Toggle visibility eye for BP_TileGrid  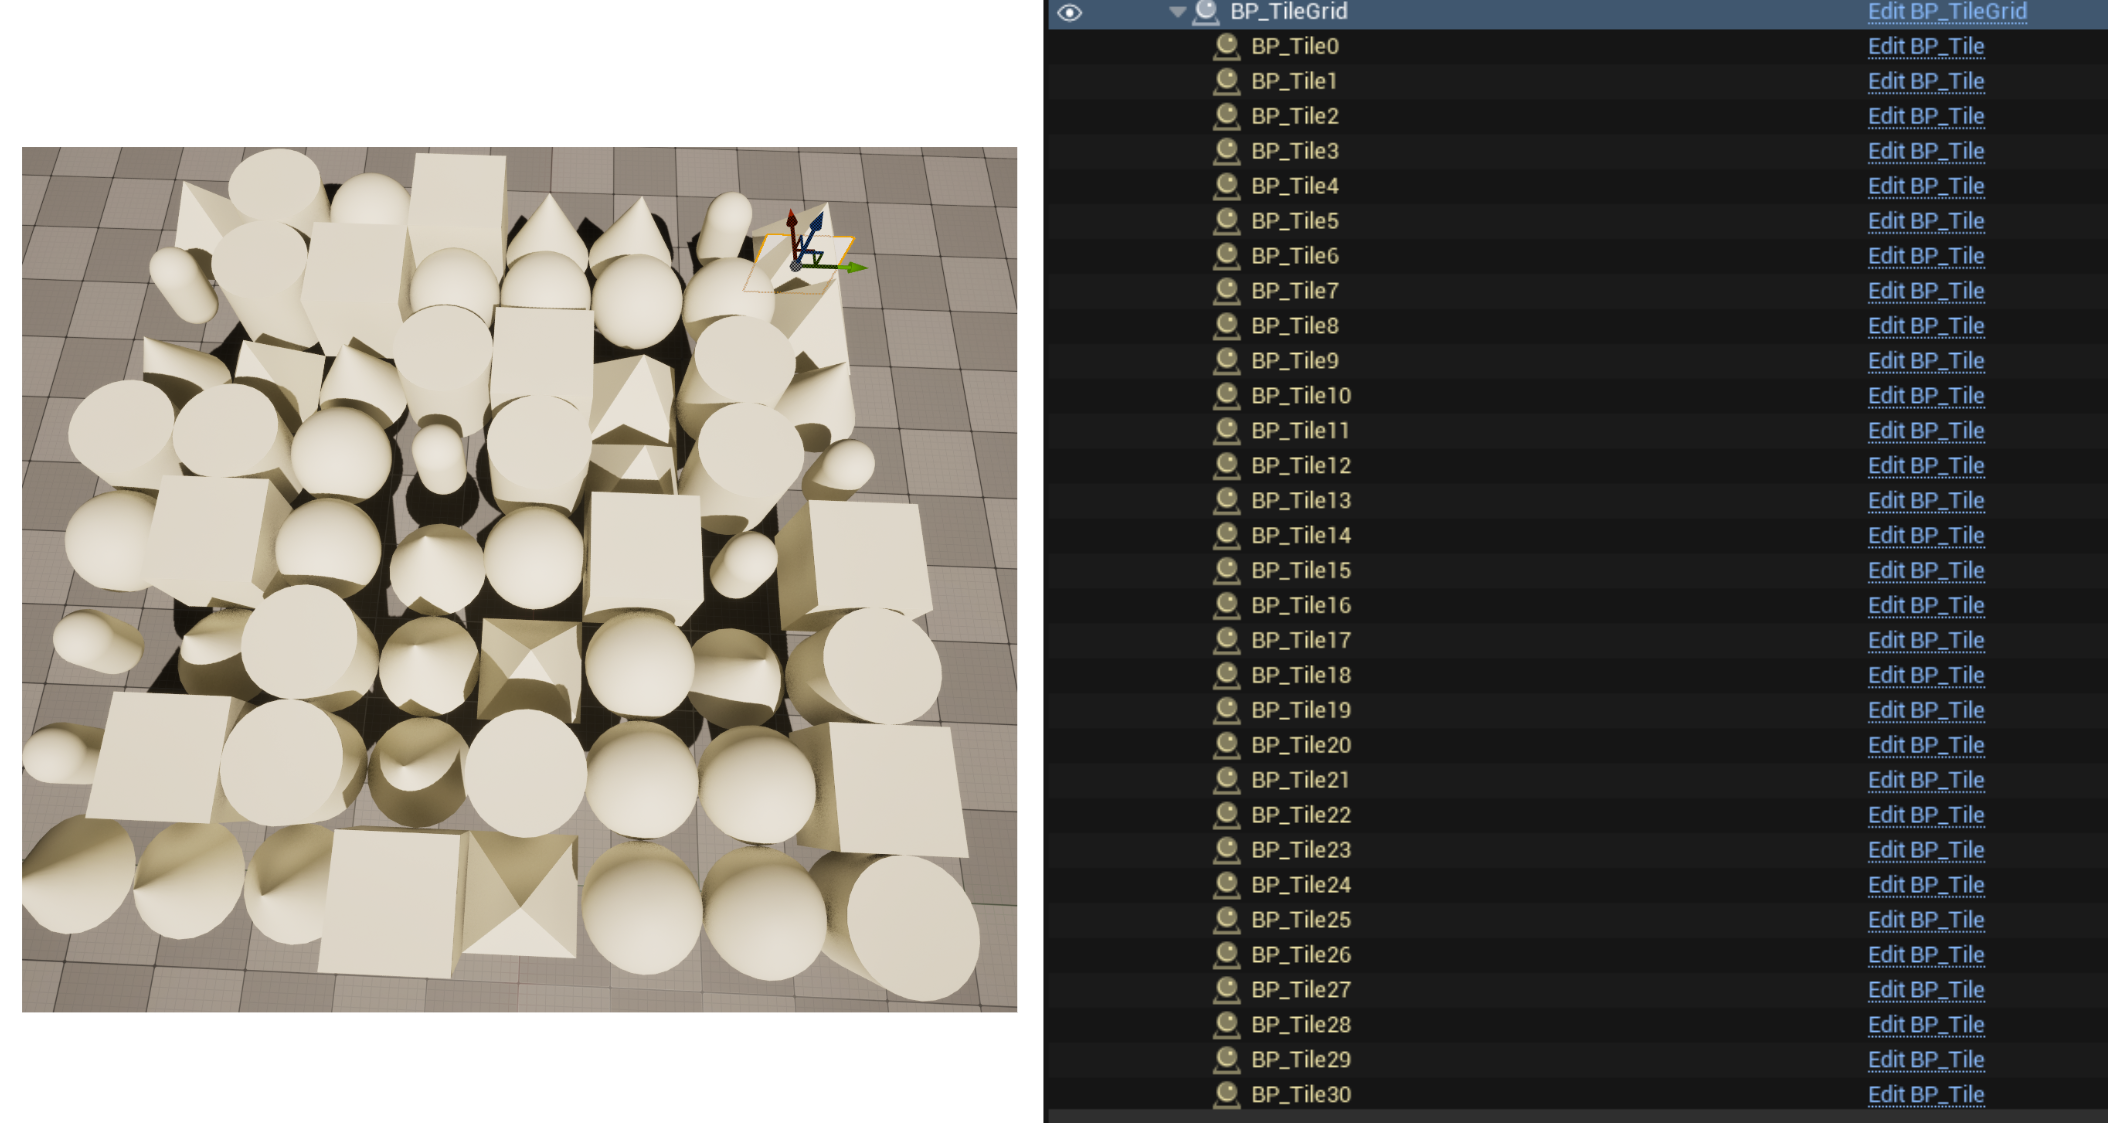1069,12
